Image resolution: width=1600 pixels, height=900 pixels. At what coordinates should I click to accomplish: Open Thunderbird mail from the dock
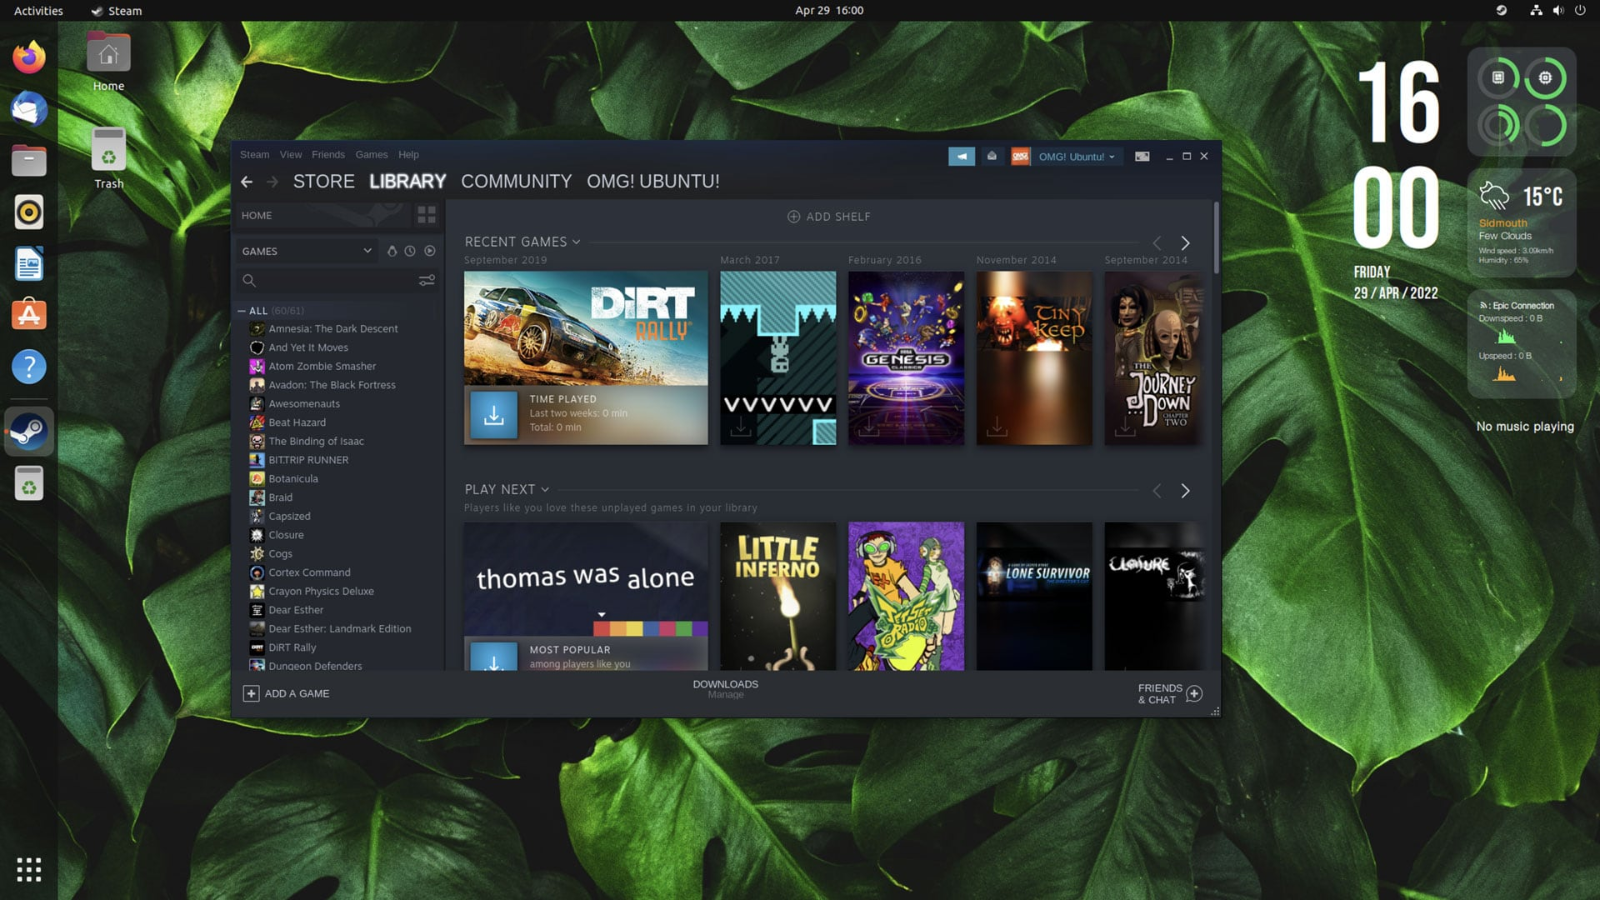(29, 108)
